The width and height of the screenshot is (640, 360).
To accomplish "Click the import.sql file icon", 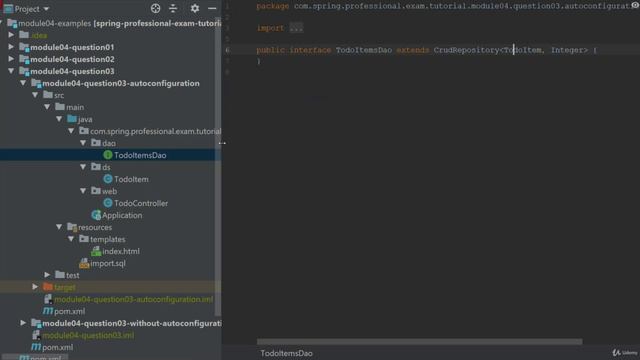I will [x=84, y=263].
